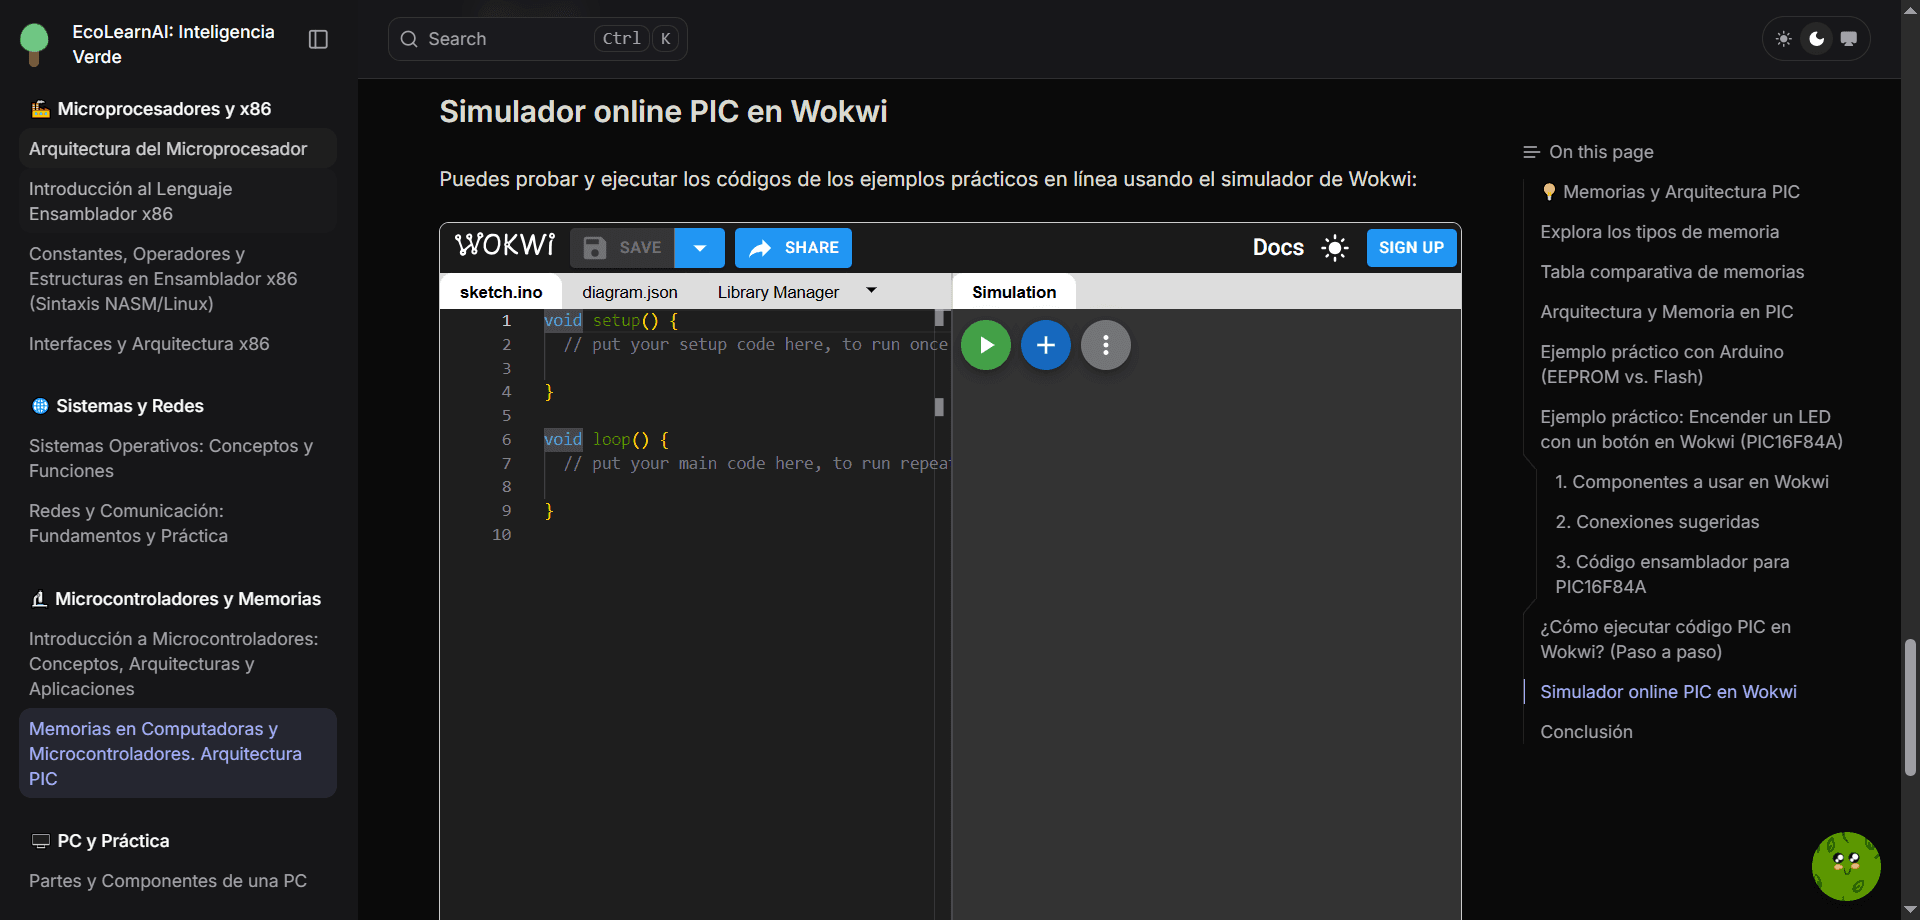Click the Sign Up button
This screenshot has height=920, width=1920.
click(1410, 248)
